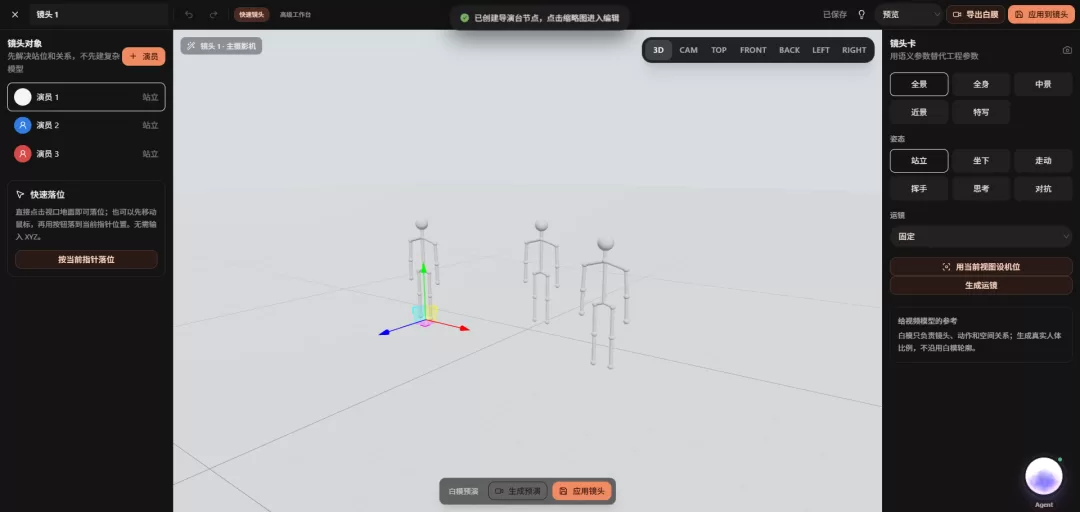Click the 生成预演 button in bottom bar
This screenshot has height=512, width=1080.
point(518,491)
